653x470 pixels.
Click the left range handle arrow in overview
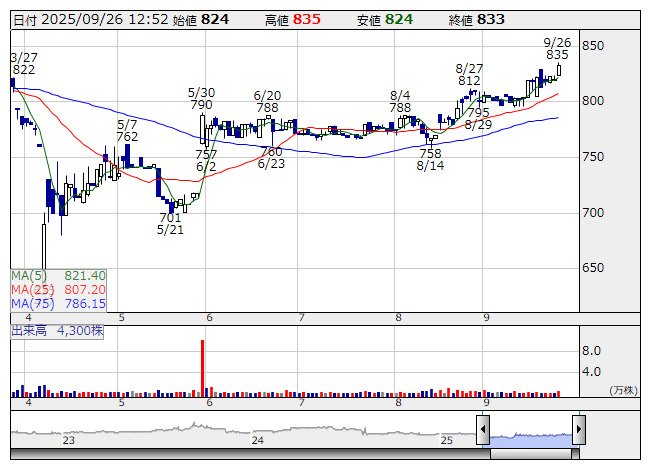point(483,430)
